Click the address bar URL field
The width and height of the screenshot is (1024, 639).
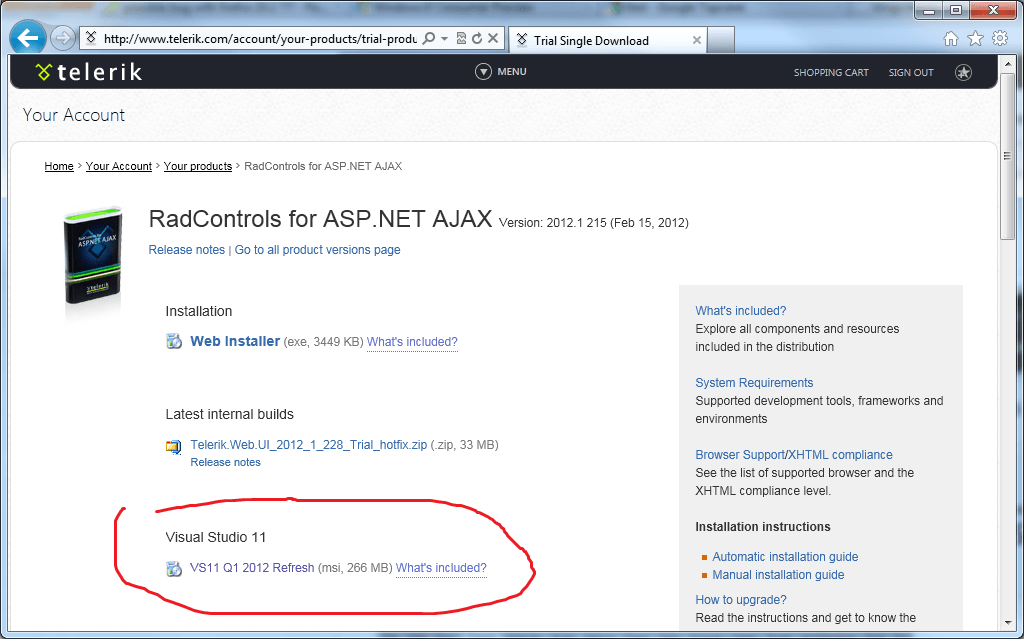pos(260,39)
